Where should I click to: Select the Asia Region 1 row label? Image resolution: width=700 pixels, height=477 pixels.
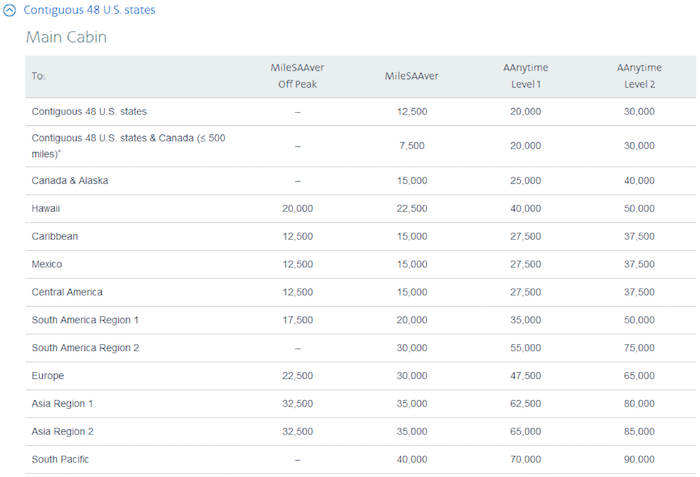click(x=62, y=404)
